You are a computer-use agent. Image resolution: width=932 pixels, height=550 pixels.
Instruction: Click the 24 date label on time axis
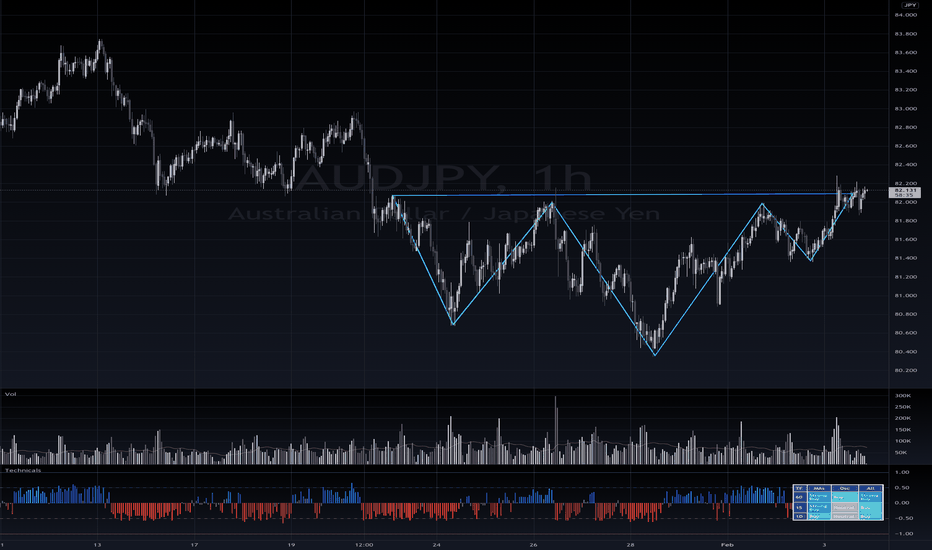tap(436, 545)
